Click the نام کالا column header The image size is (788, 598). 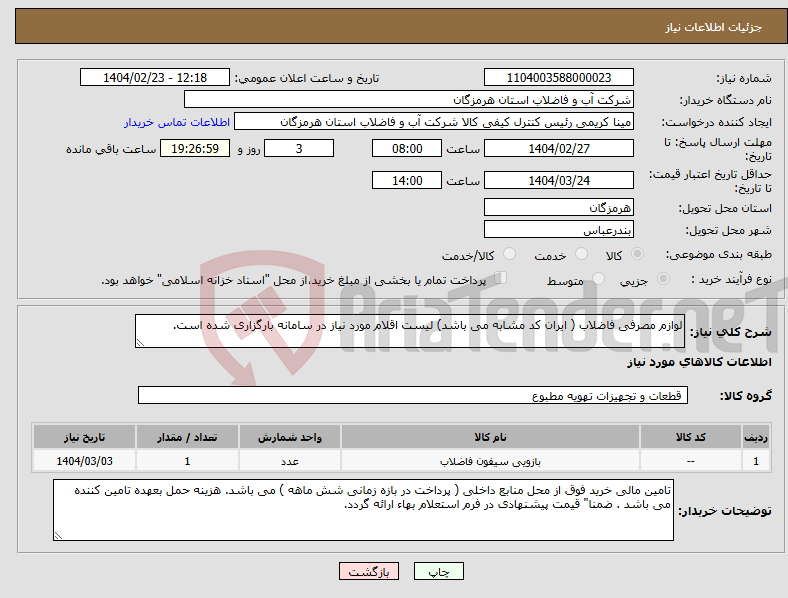click(490, 437)
